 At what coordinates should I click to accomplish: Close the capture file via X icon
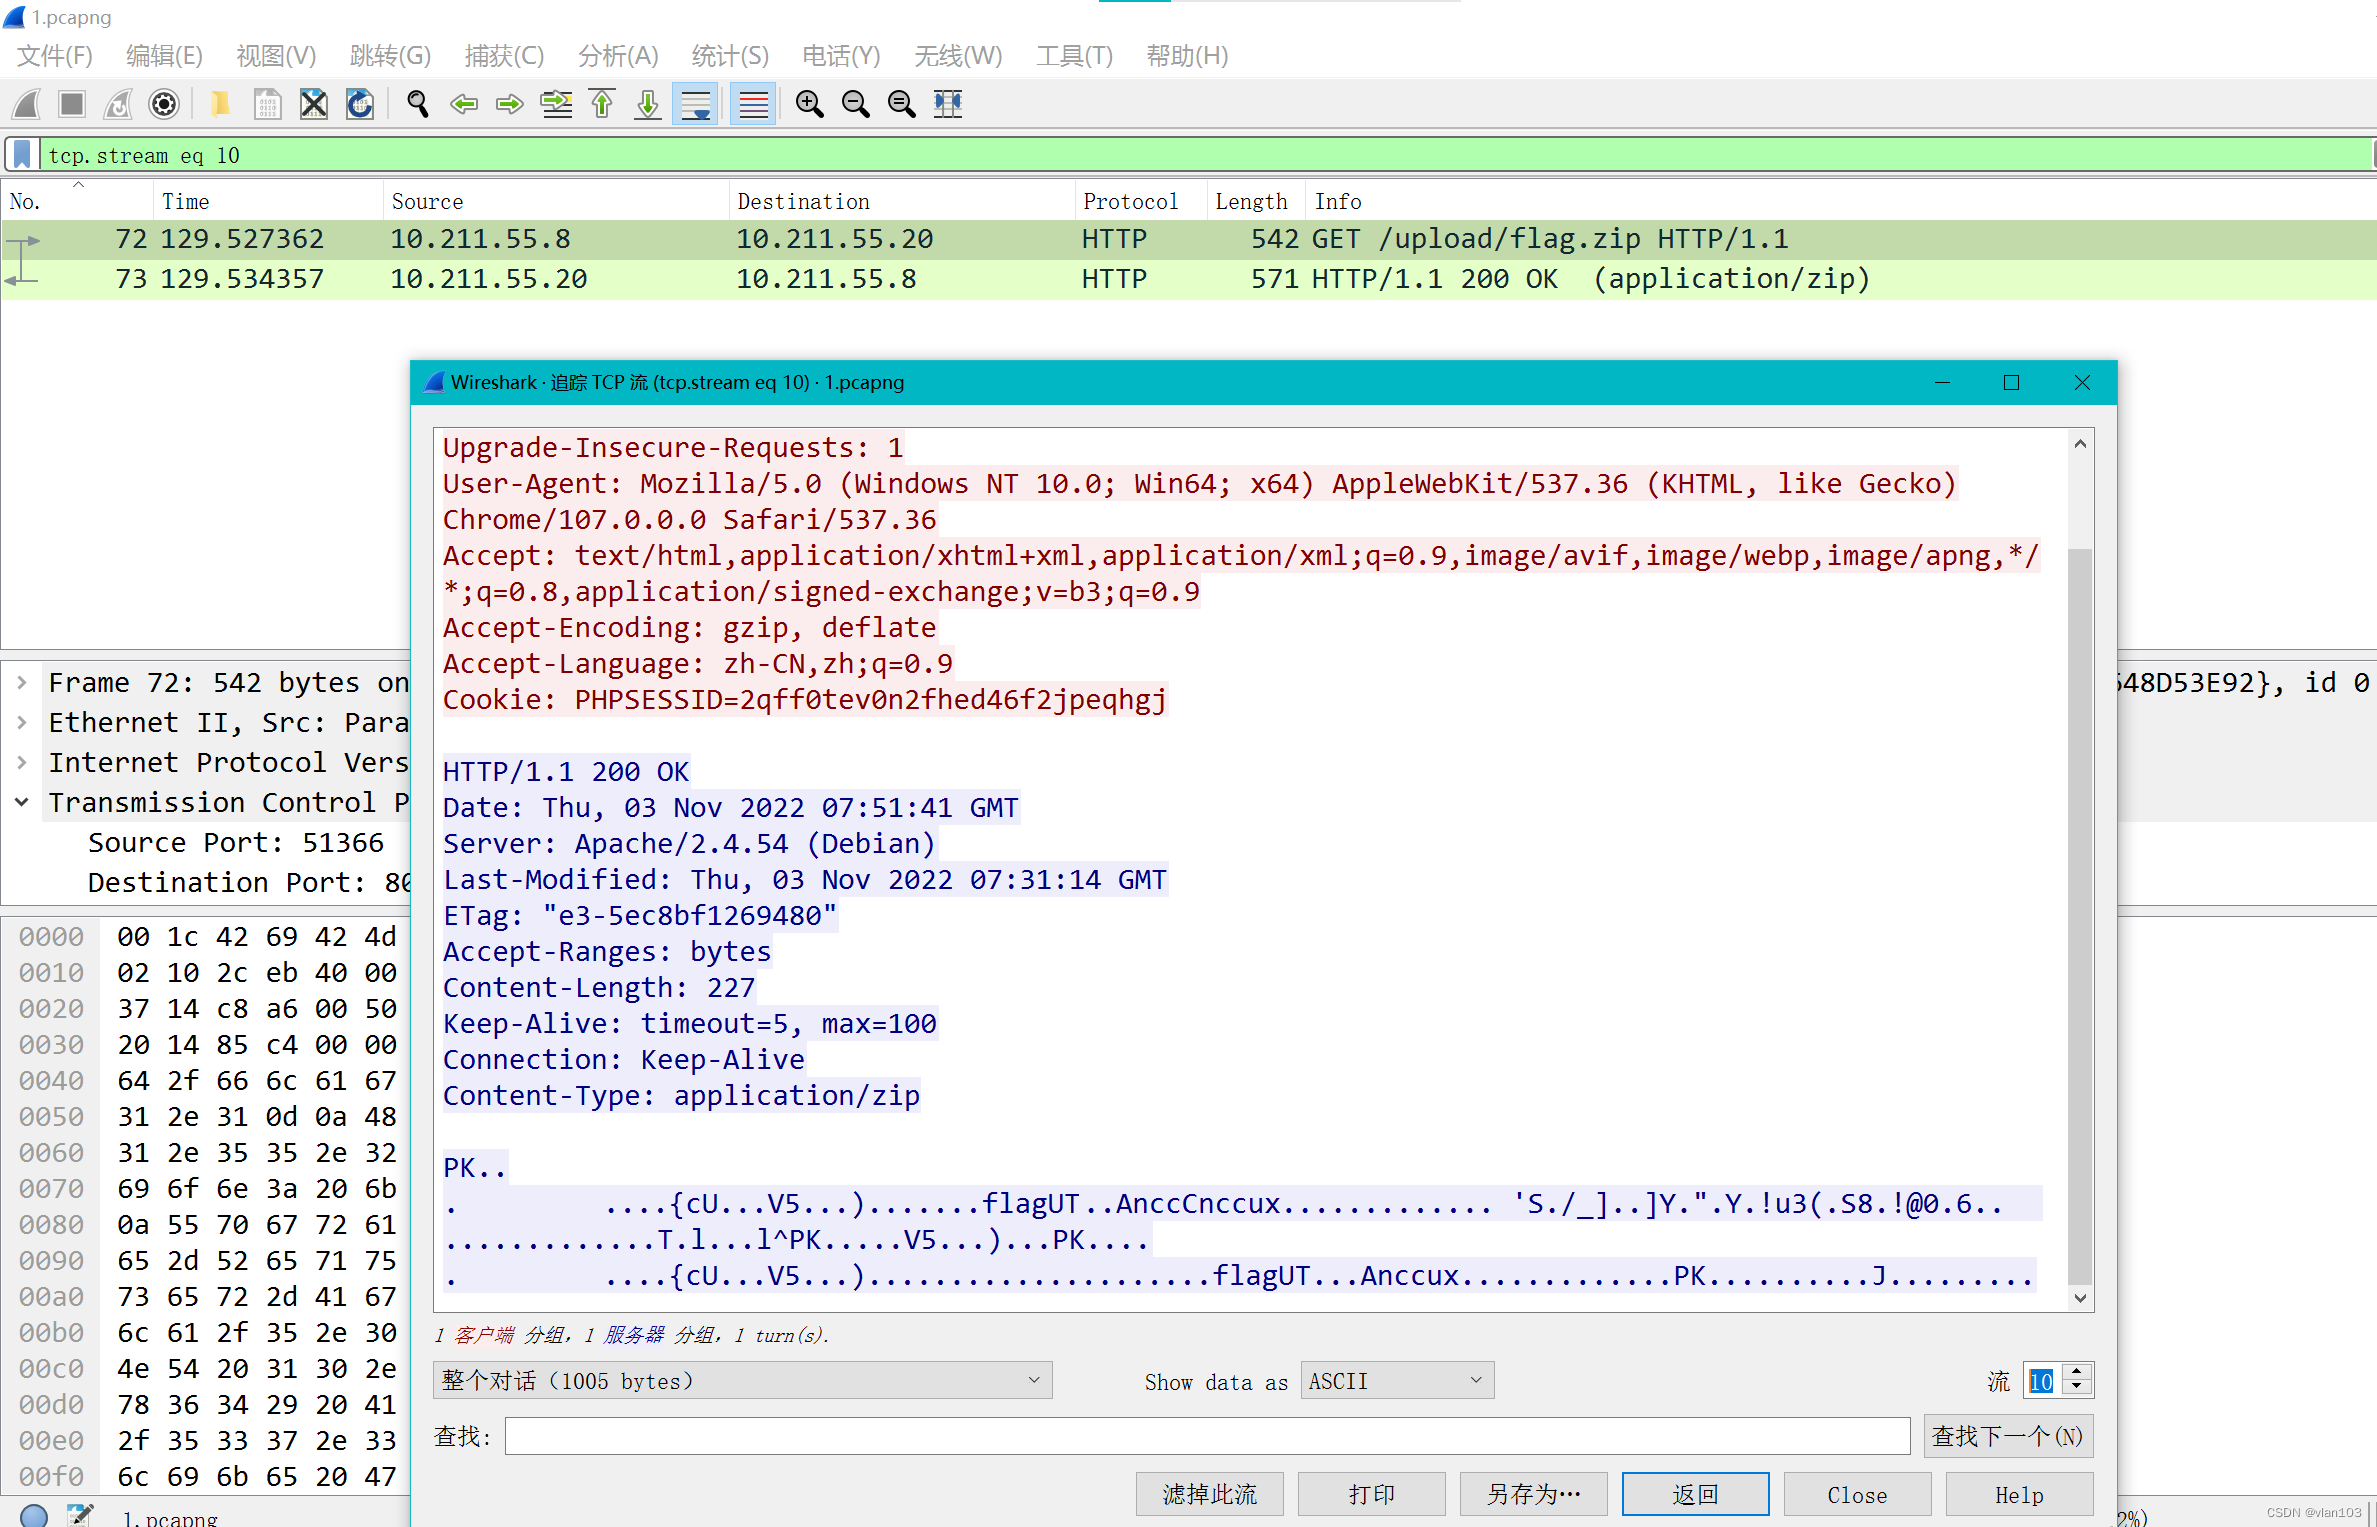click(314, 104)
